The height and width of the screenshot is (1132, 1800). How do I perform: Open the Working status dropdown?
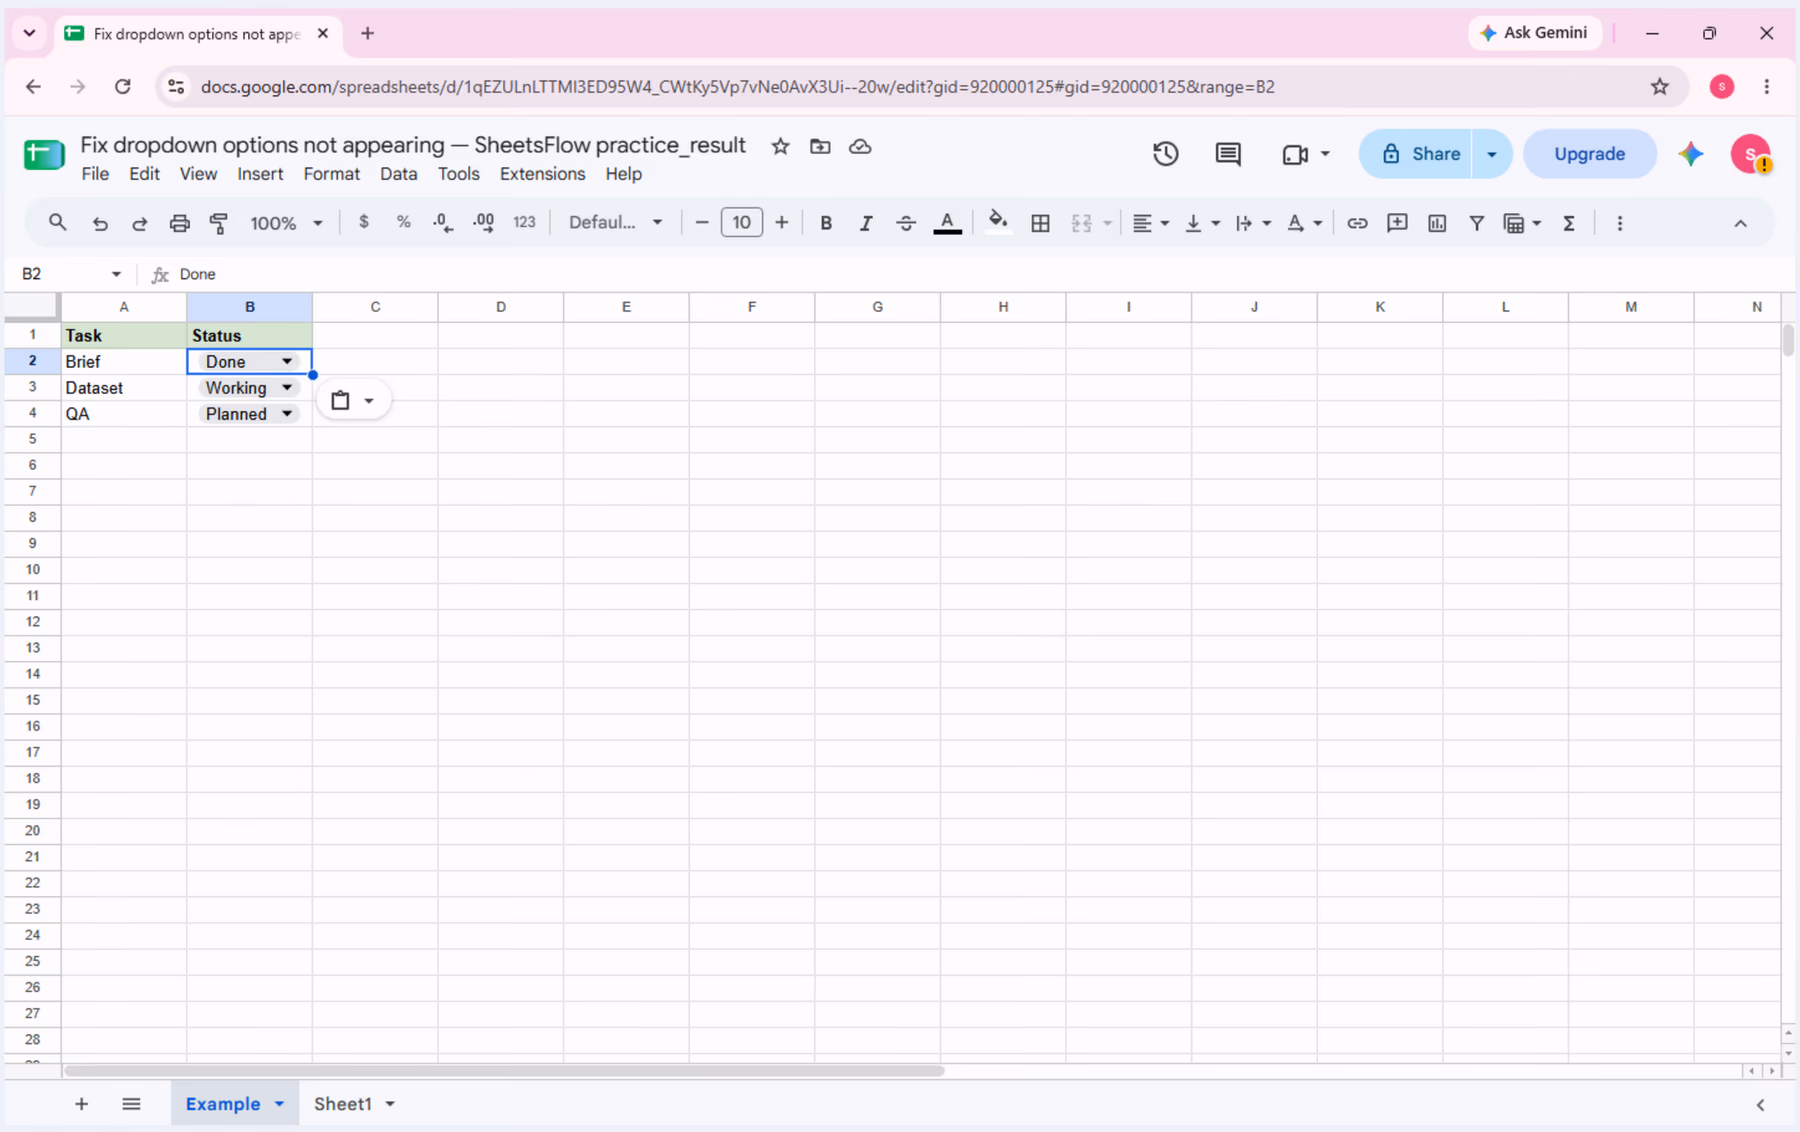coord(287,387)
